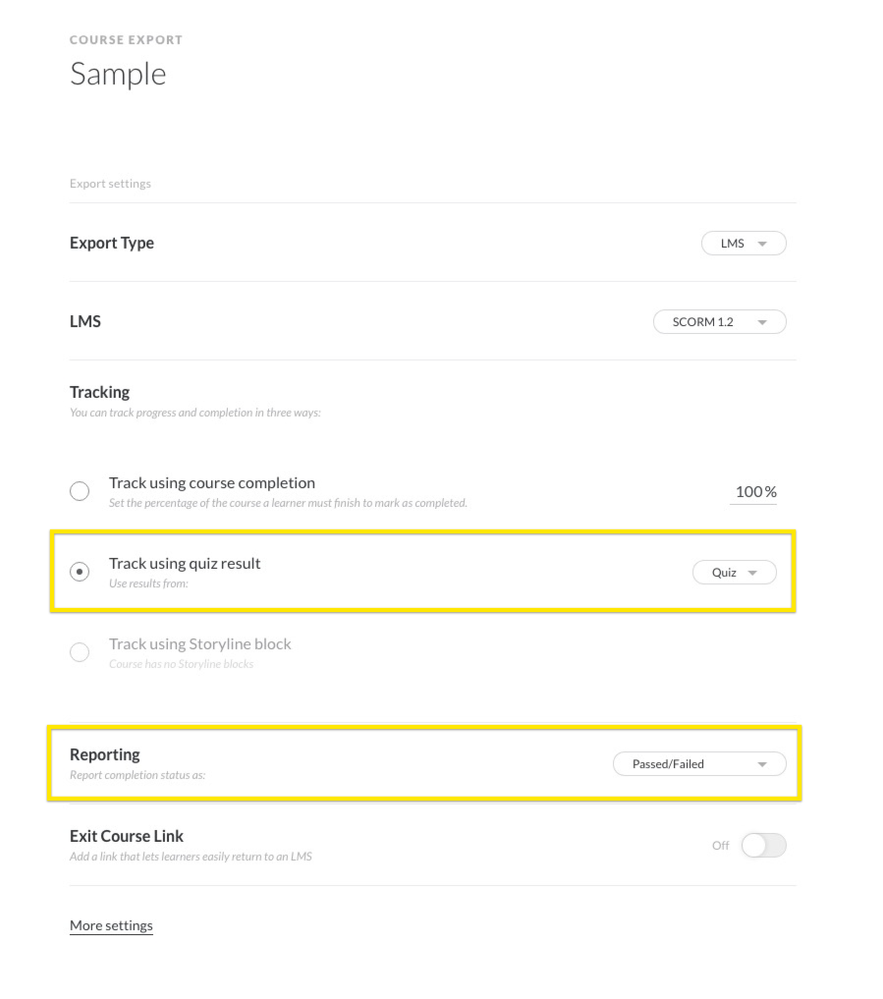Select the quiz result tracking radio button

point(80,572)
